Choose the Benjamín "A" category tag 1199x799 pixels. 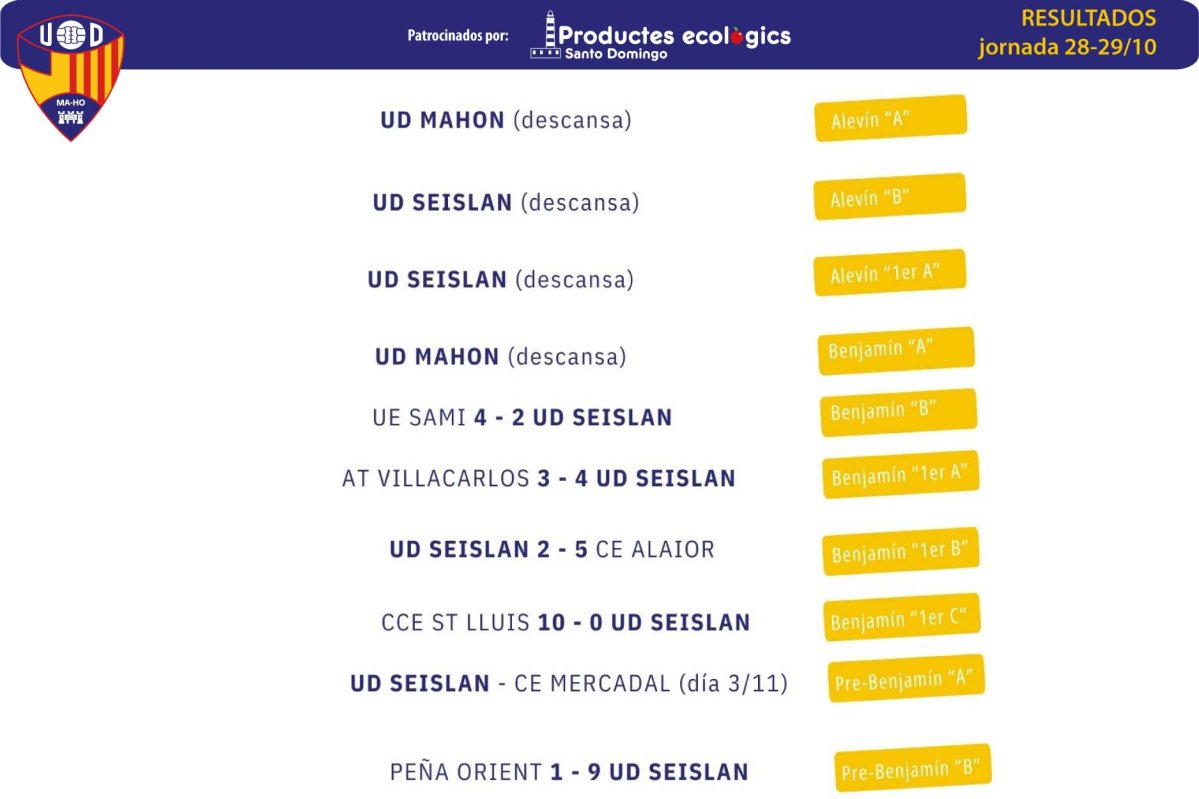point(896,351)
